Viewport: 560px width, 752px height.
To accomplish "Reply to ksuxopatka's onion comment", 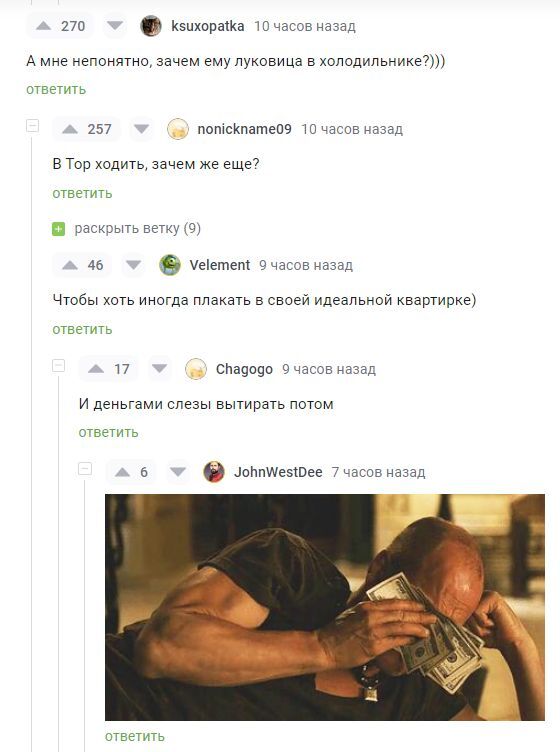I will tap(56, 90).
